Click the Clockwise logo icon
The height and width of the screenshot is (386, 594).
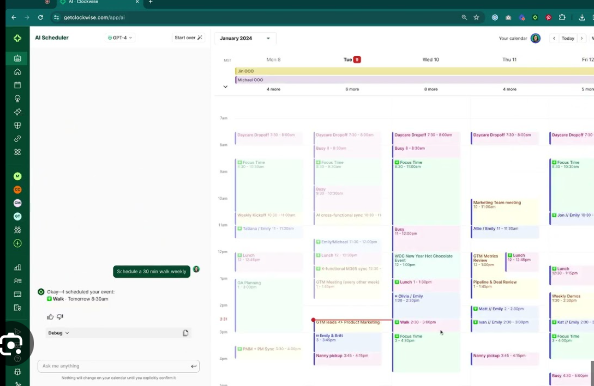17,38
